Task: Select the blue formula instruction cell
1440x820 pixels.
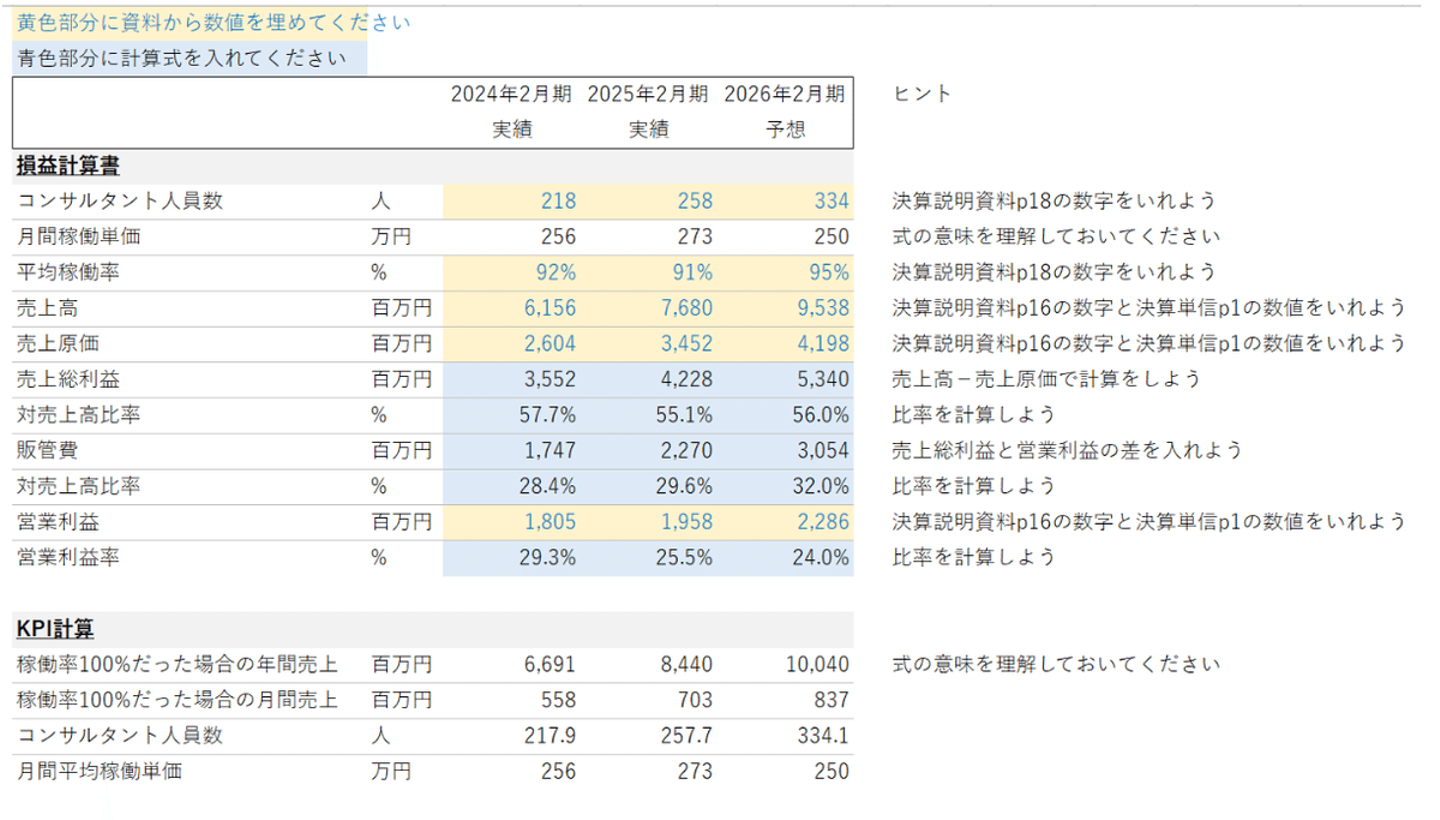Action: (x=191, y=57)
